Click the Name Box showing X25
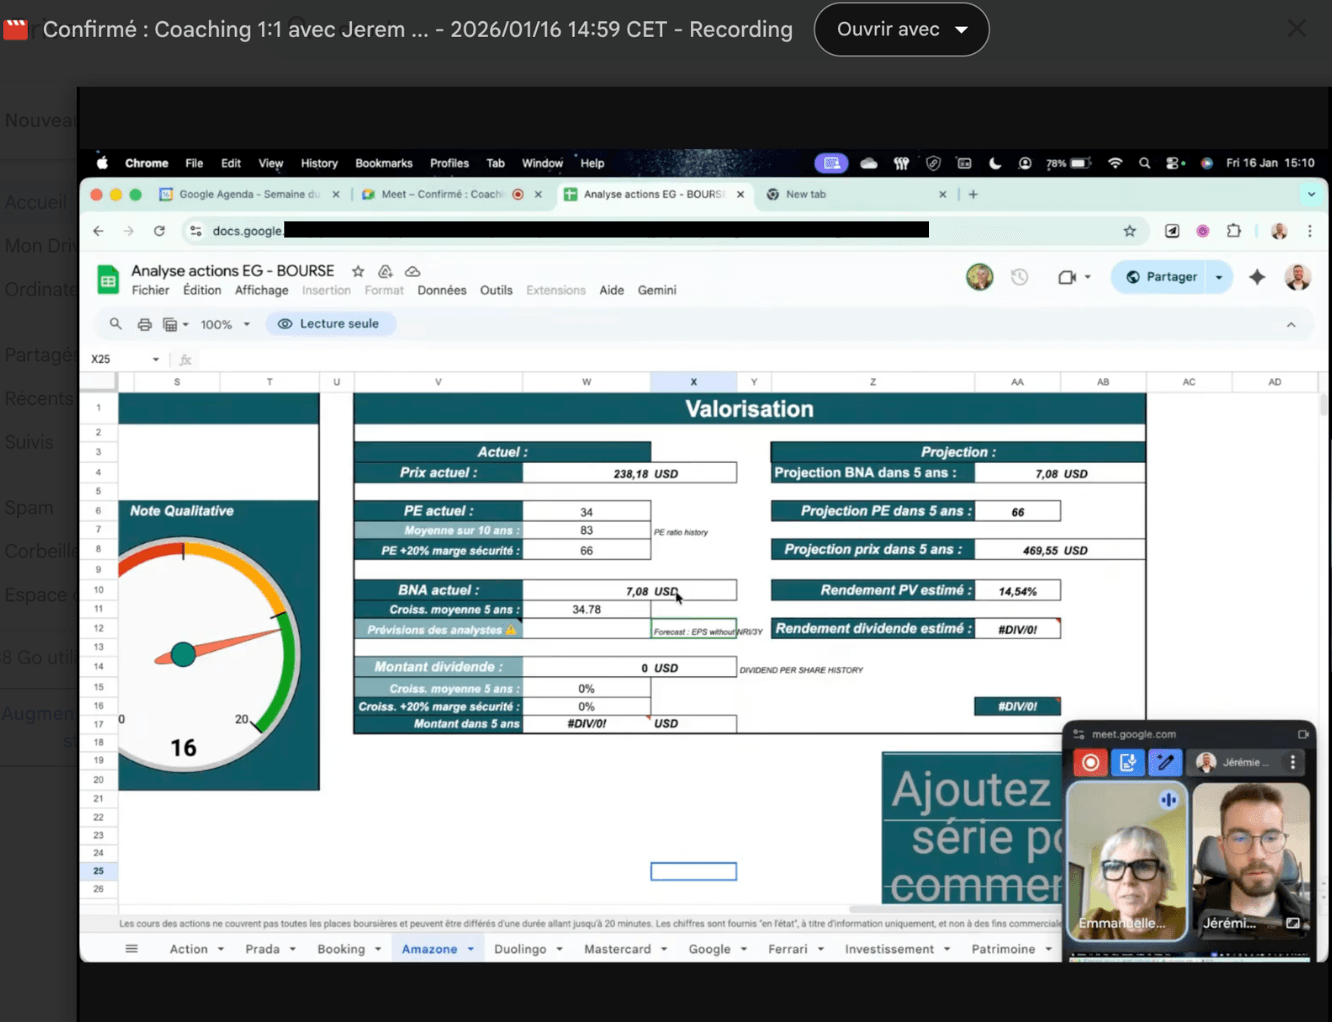The width and height of the screenshot is (1332, 1022). coord(118,359)
